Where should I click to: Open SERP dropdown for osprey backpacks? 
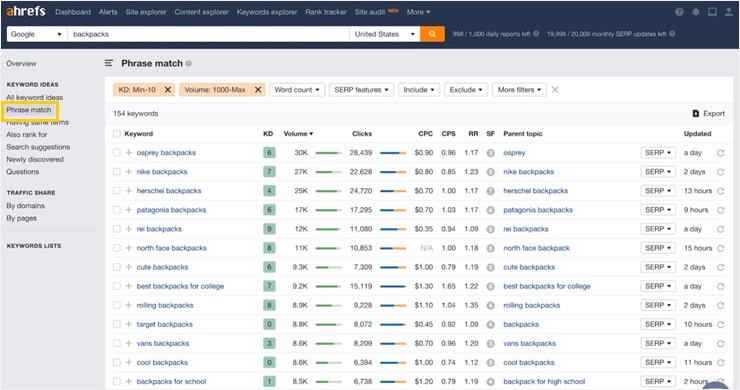658,153
